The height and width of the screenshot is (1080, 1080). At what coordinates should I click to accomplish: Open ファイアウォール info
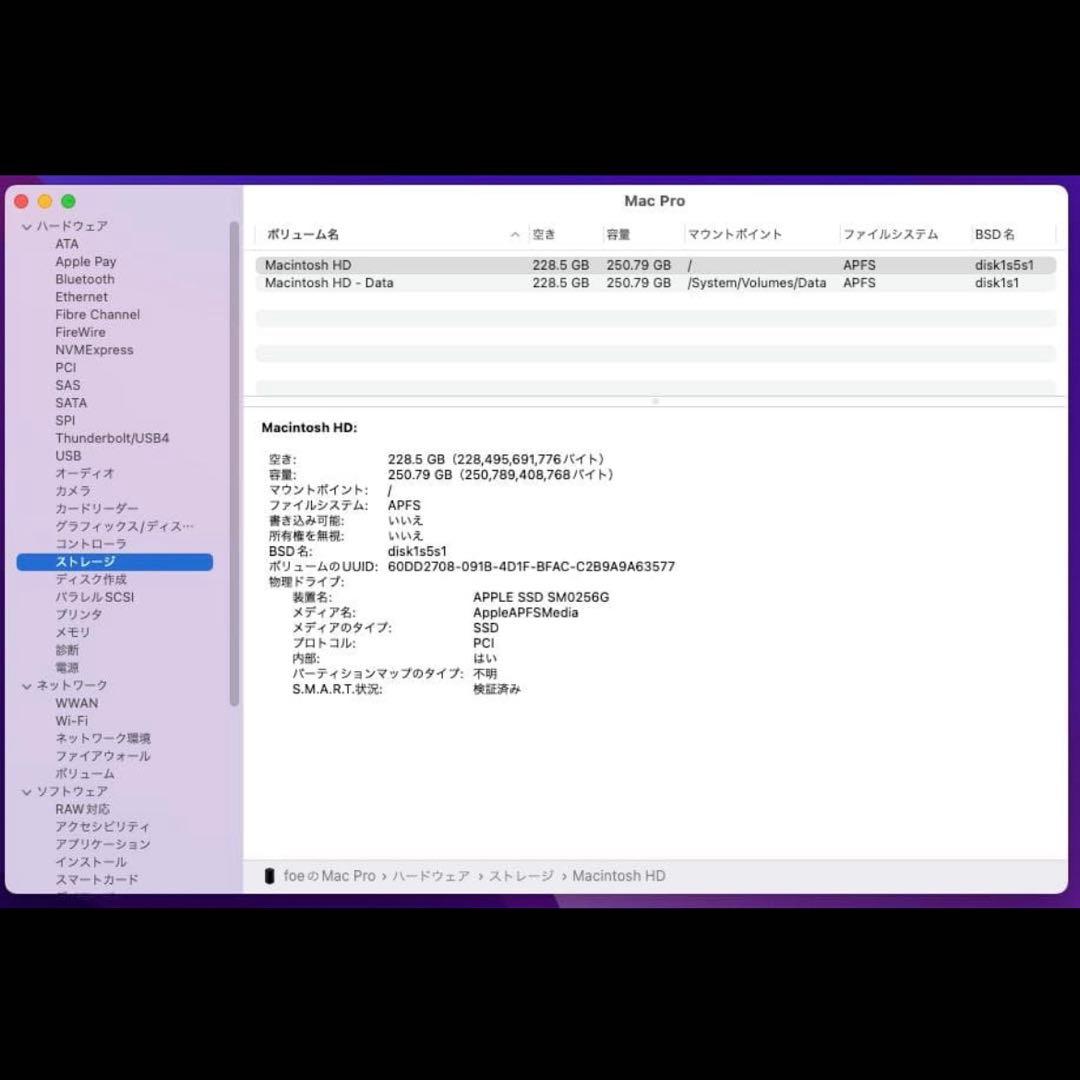[103, 756]
